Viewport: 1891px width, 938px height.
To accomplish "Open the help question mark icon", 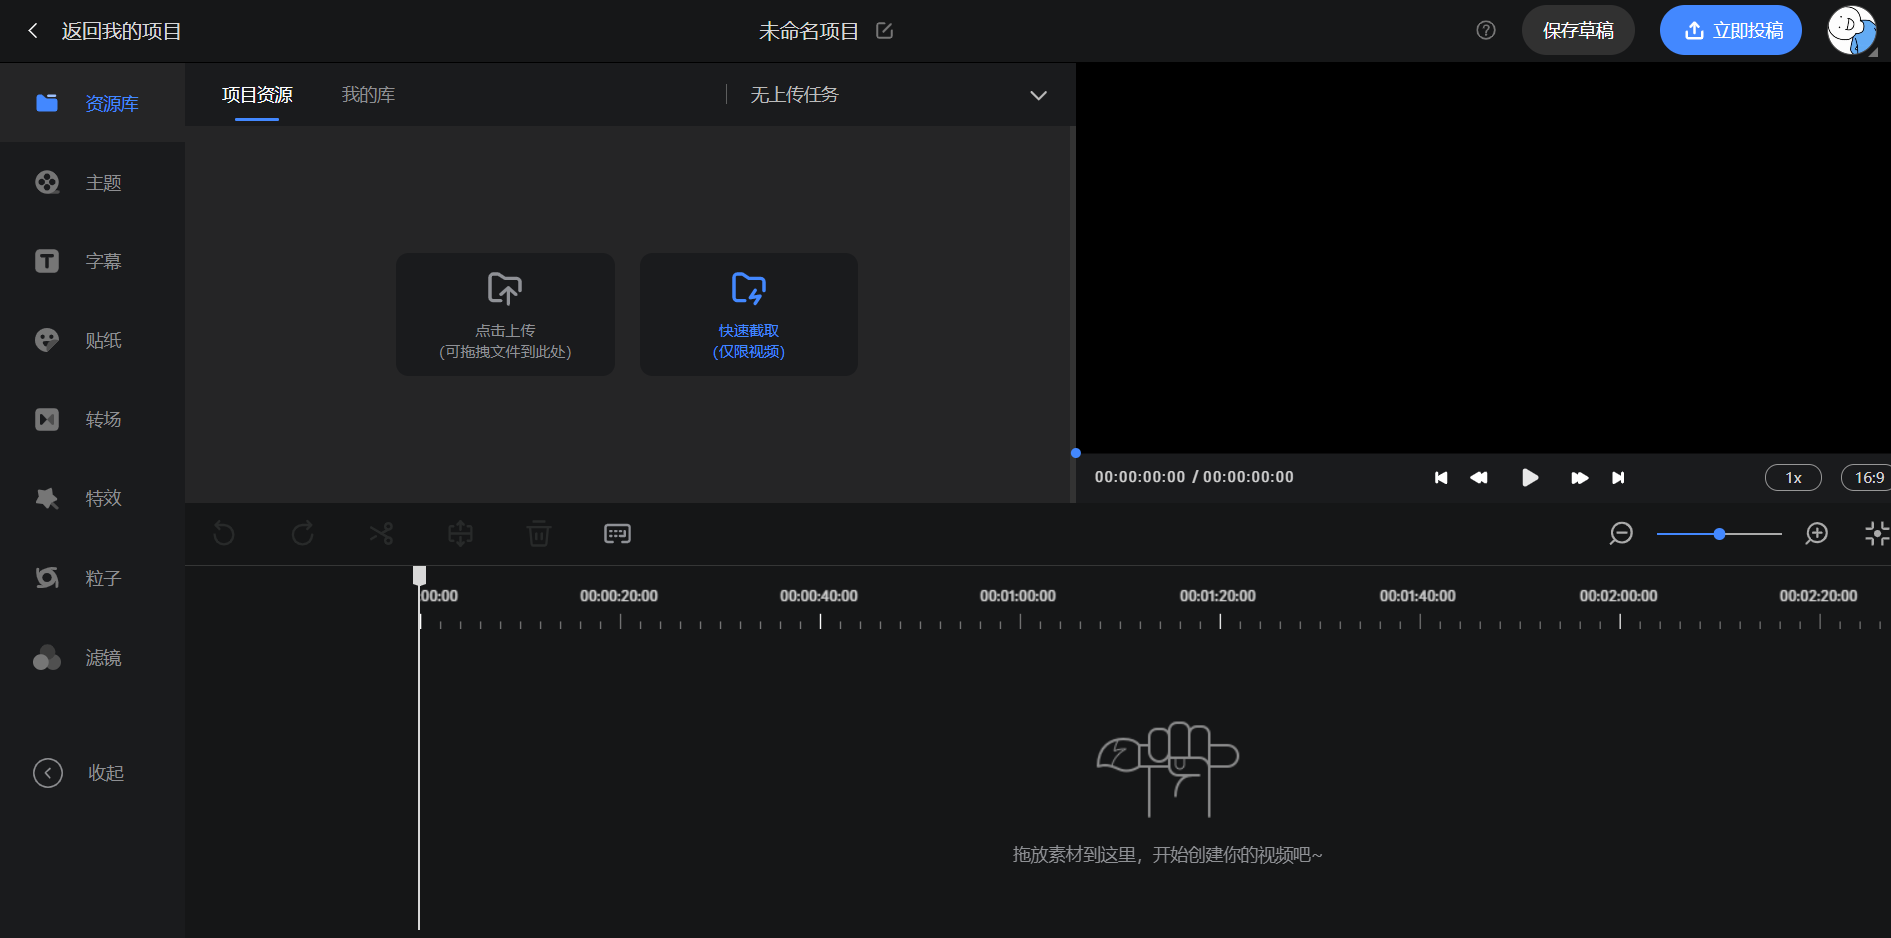I will 1485,31.
